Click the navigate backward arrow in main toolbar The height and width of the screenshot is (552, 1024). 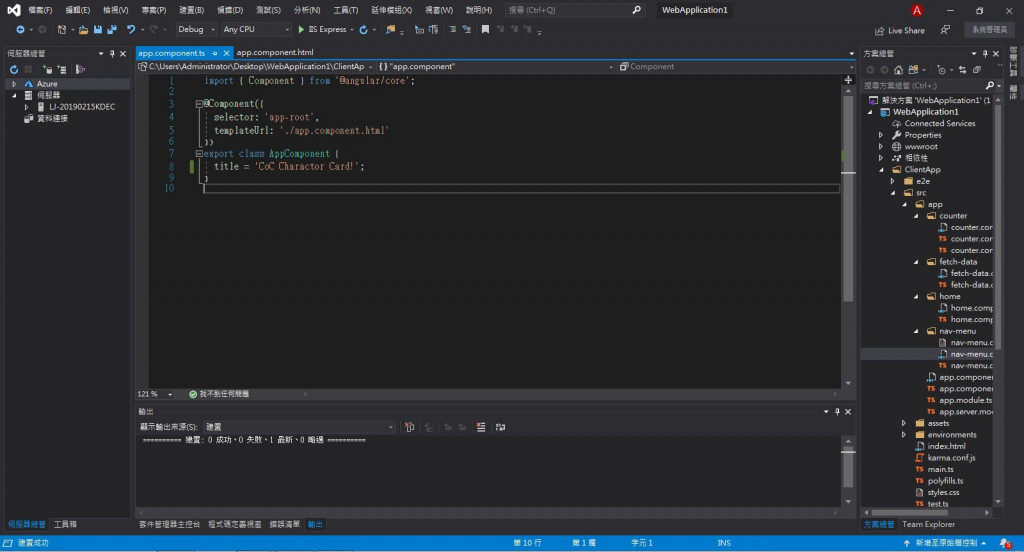pos(20,29)
